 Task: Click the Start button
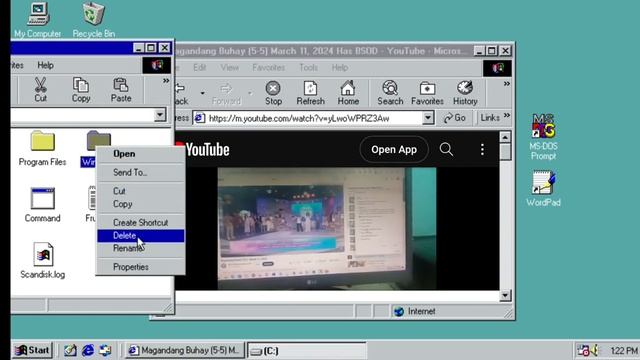point(33,350)
